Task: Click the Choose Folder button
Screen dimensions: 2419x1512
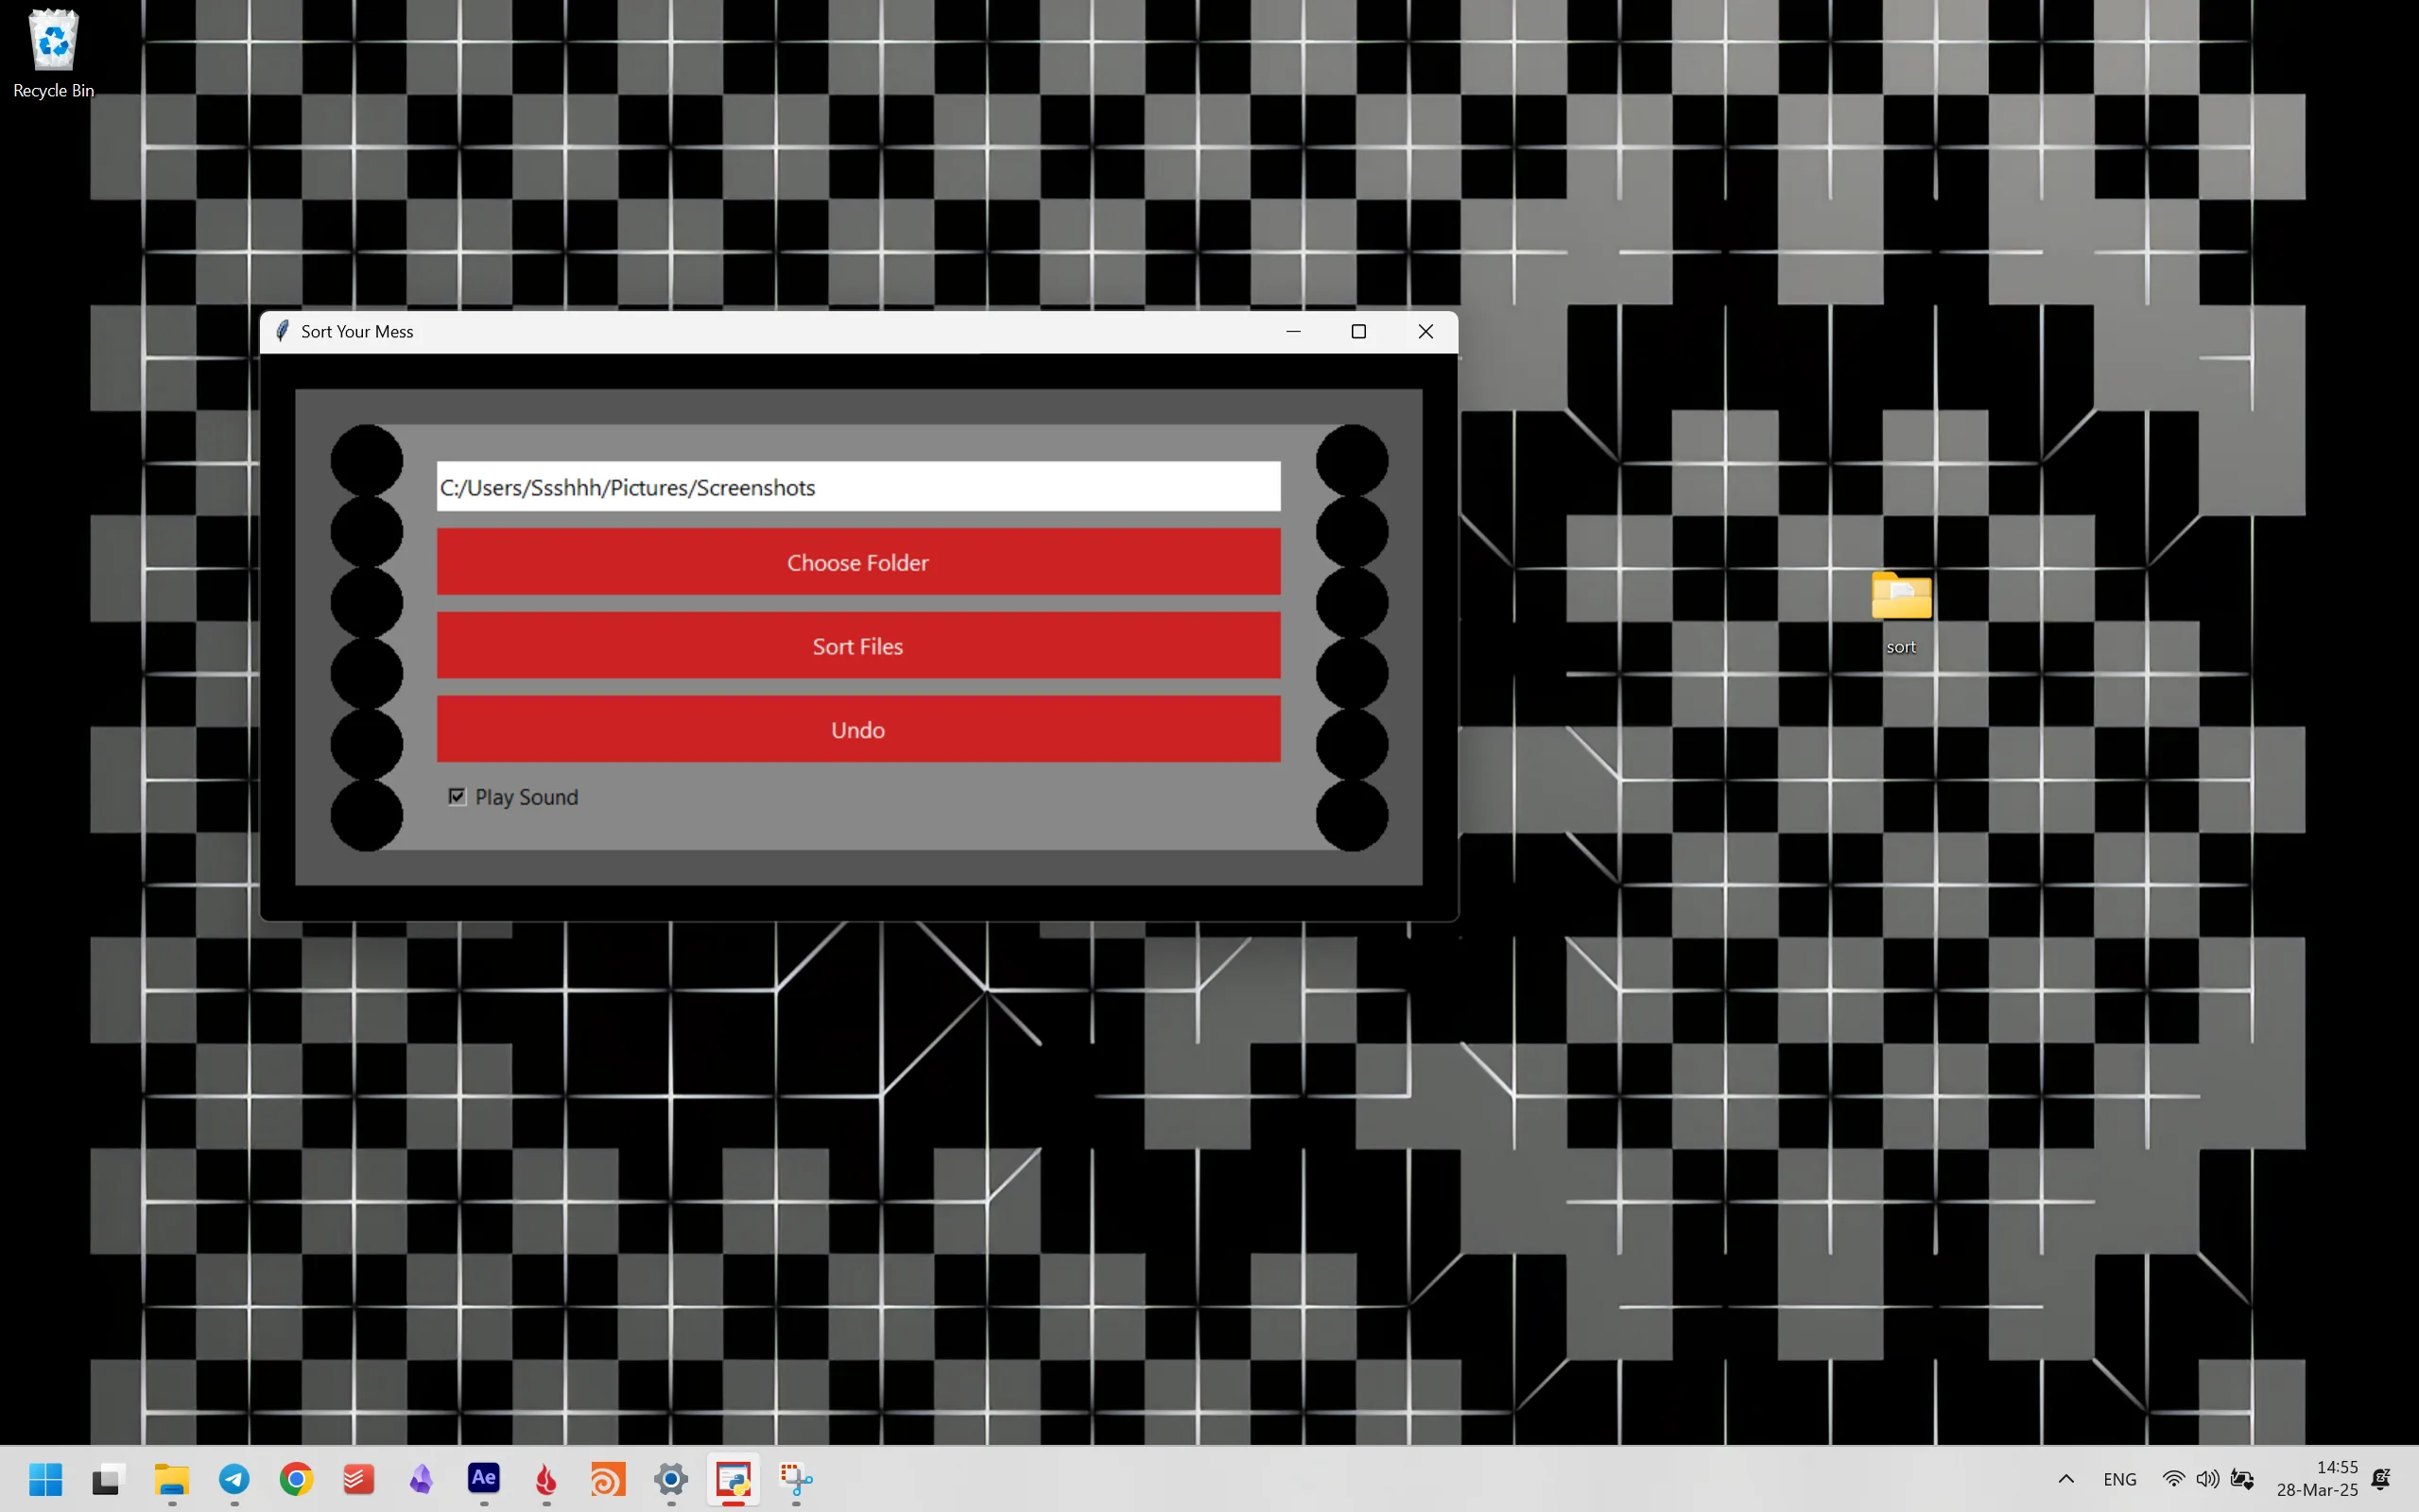Action: pyautogui.click(x=858, y=562)
